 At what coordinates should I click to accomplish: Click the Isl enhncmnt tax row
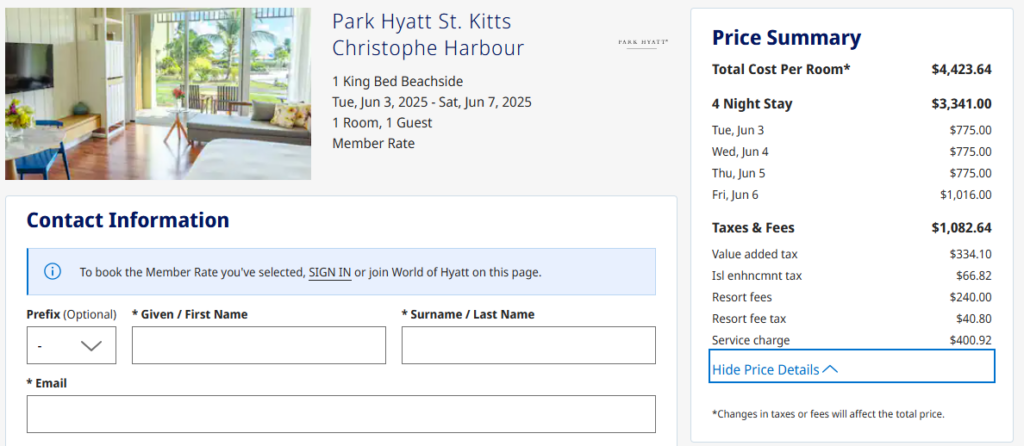[852, 276]
